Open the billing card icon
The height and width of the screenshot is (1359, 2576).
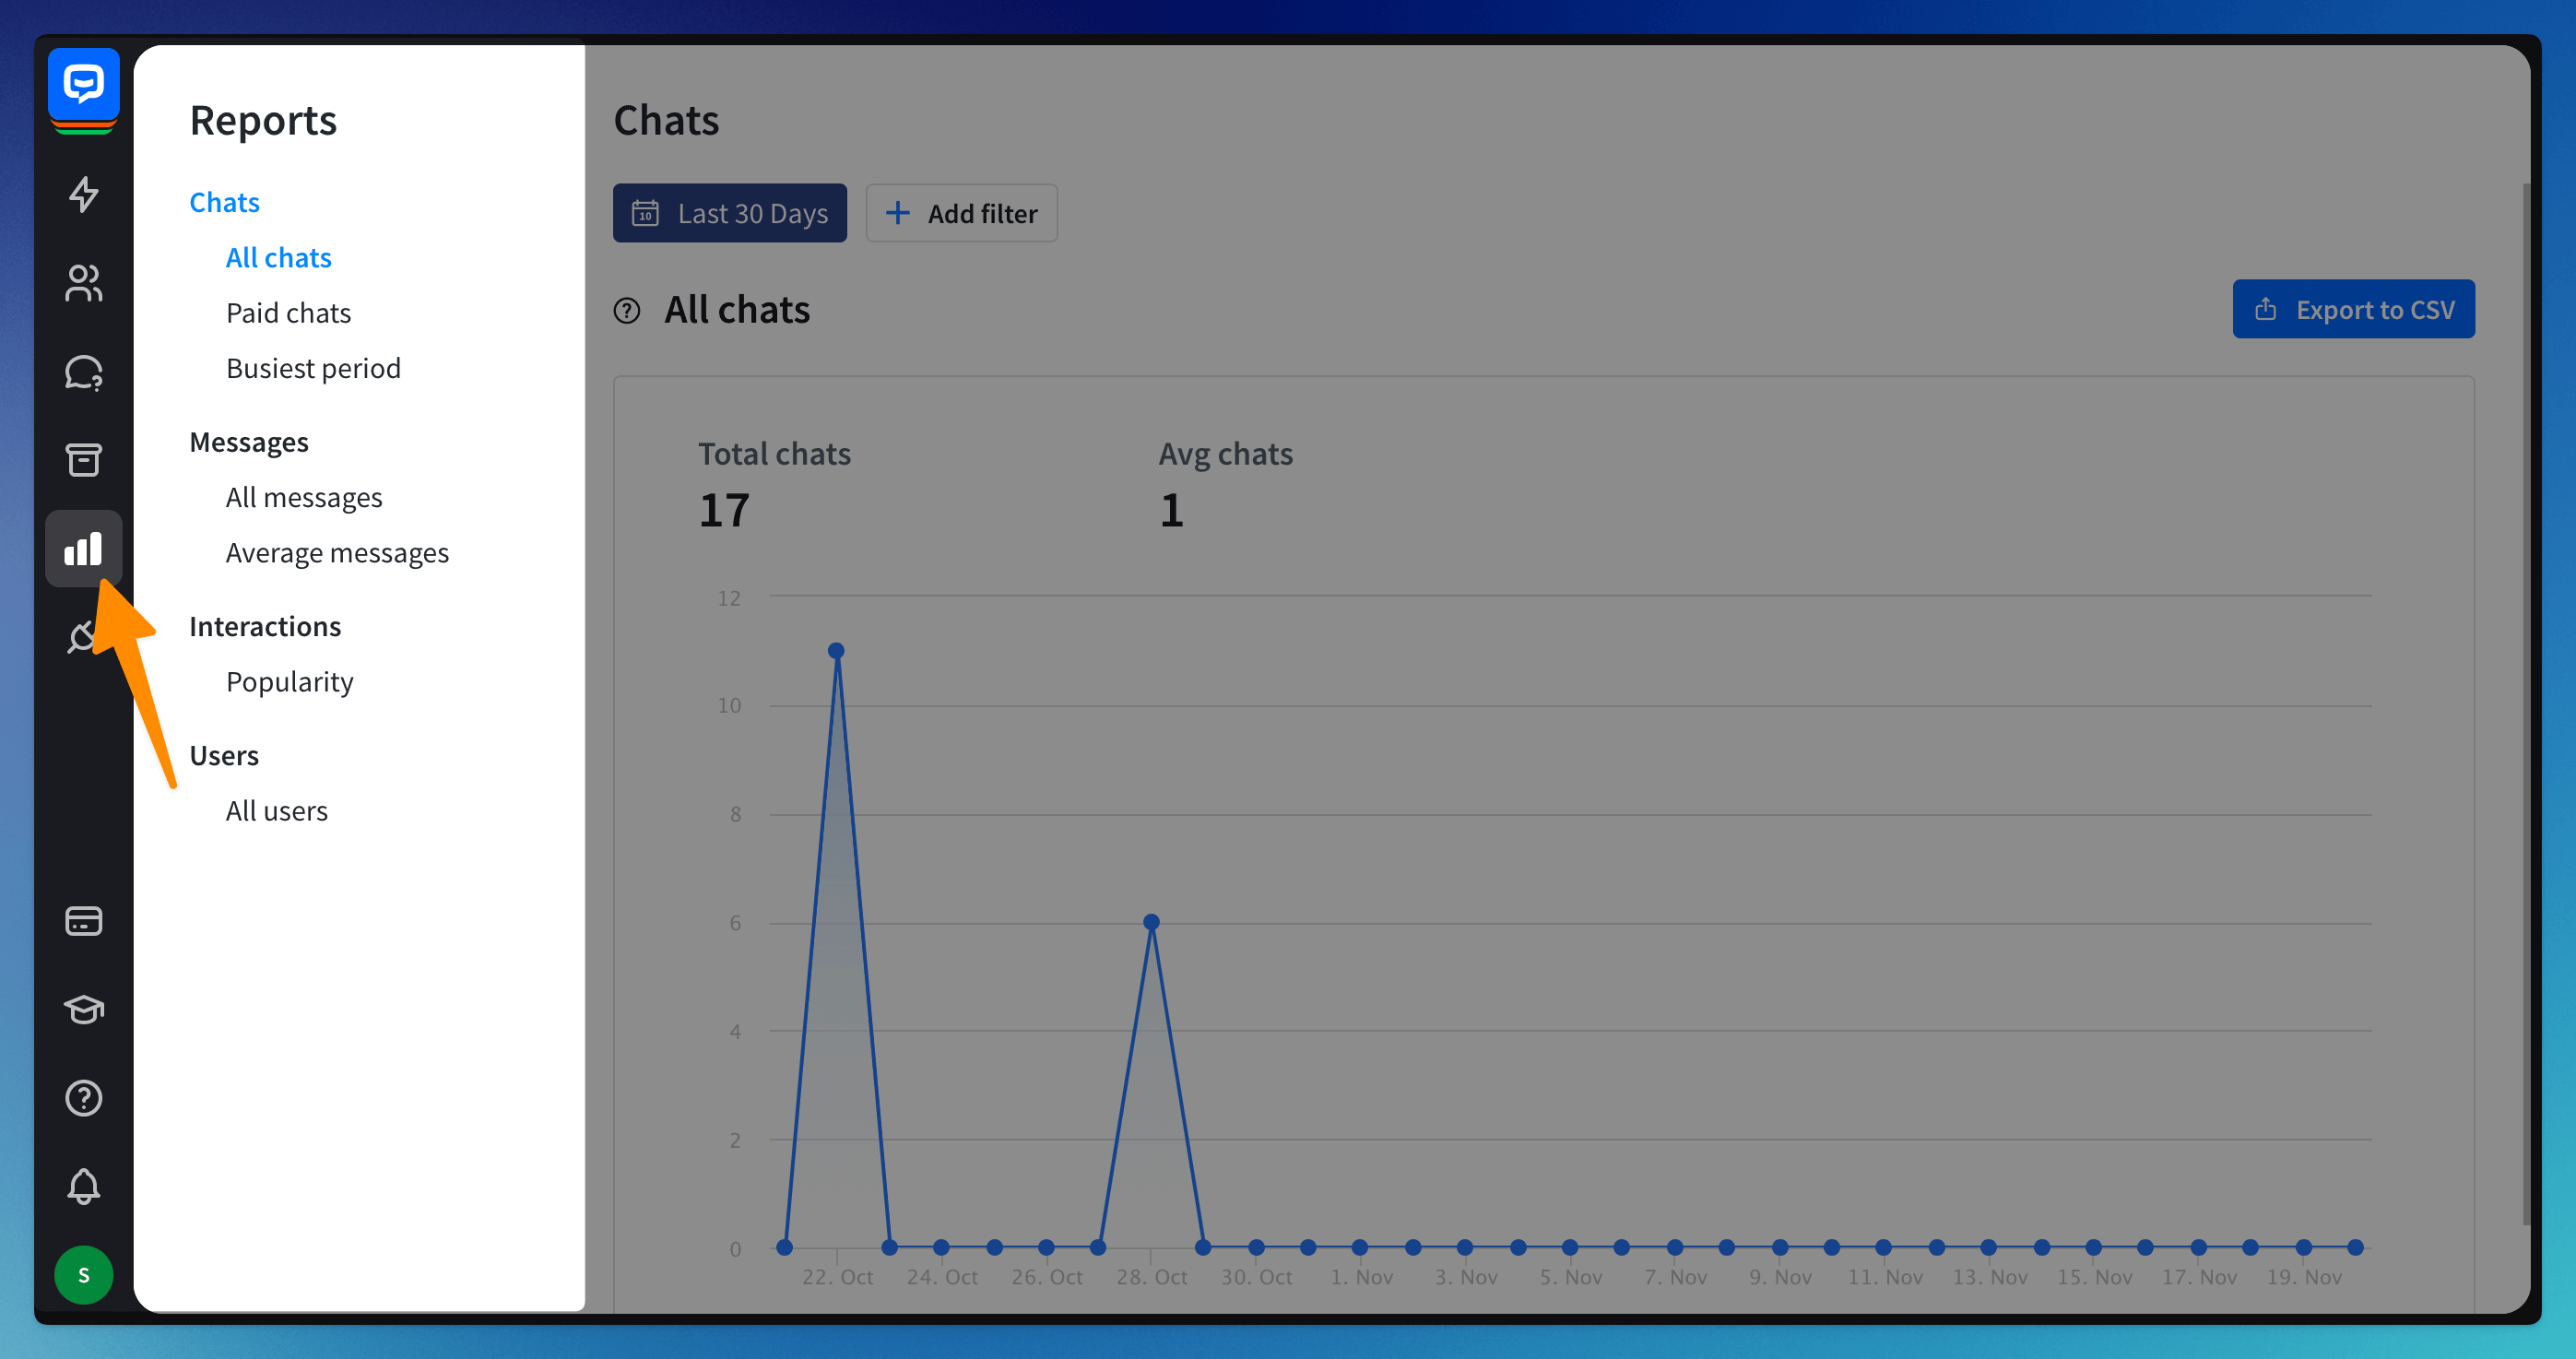pos(84,920)
